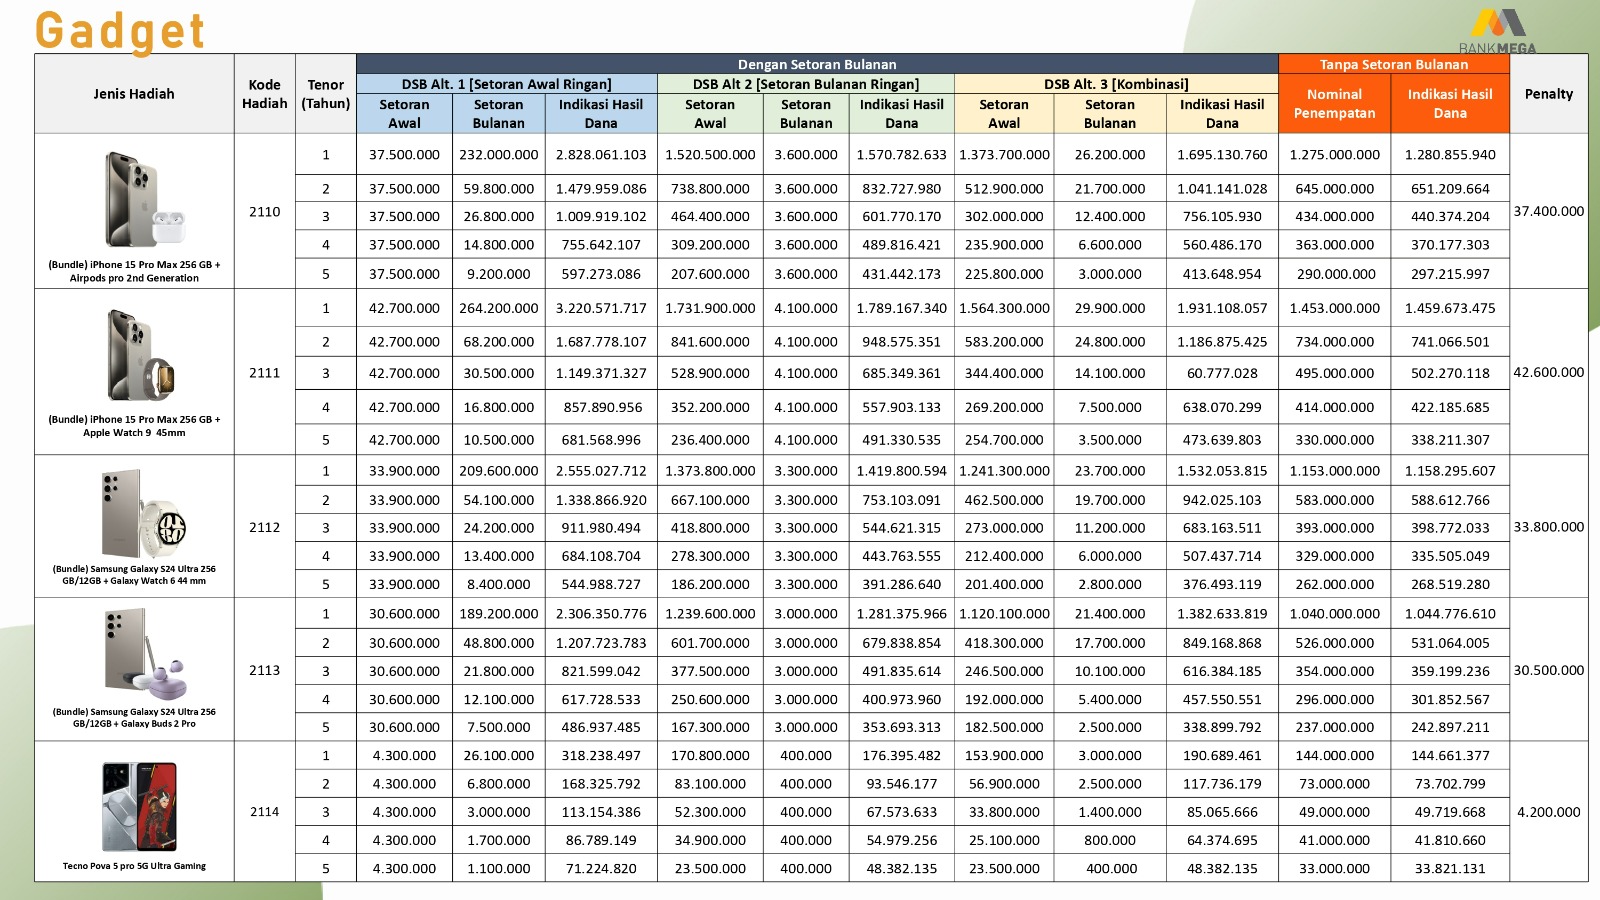
Task: Click the Gadget title heading
Action: [120, 30]
